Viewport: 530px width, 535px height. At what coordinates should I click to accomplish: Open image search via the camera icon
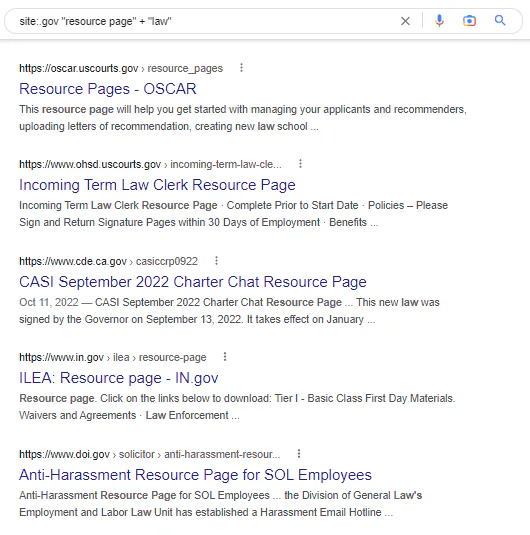click(x=469, y=21)
